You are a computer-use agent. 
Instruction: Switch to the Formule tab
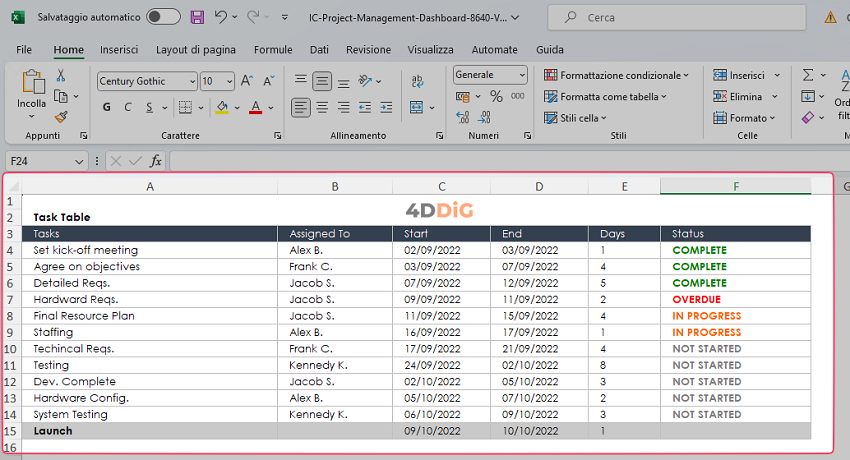tap(273, 50)
